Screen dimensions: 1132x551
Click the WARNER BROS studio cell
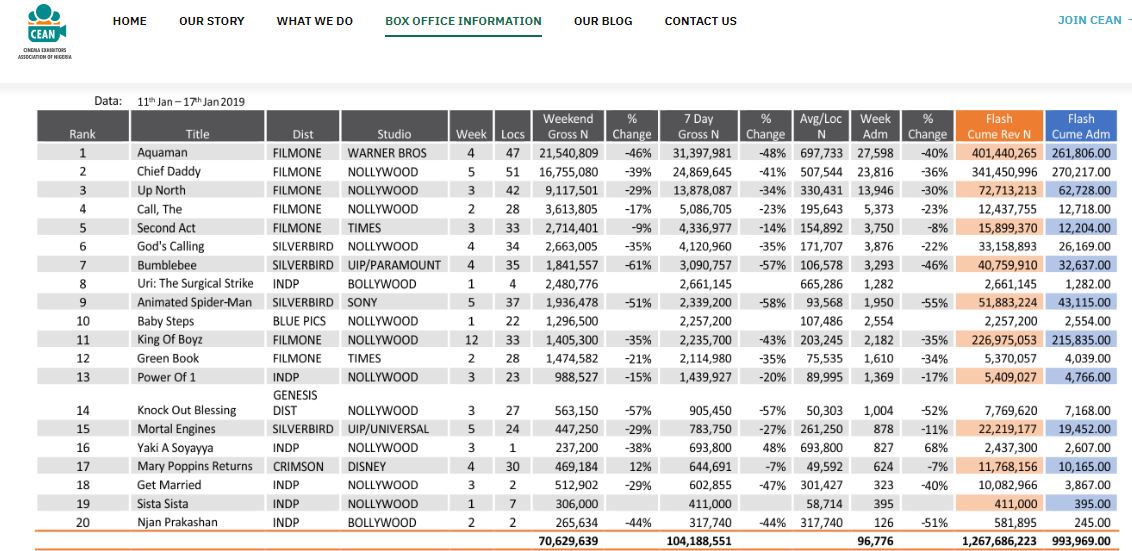click(x=387, y=153)
